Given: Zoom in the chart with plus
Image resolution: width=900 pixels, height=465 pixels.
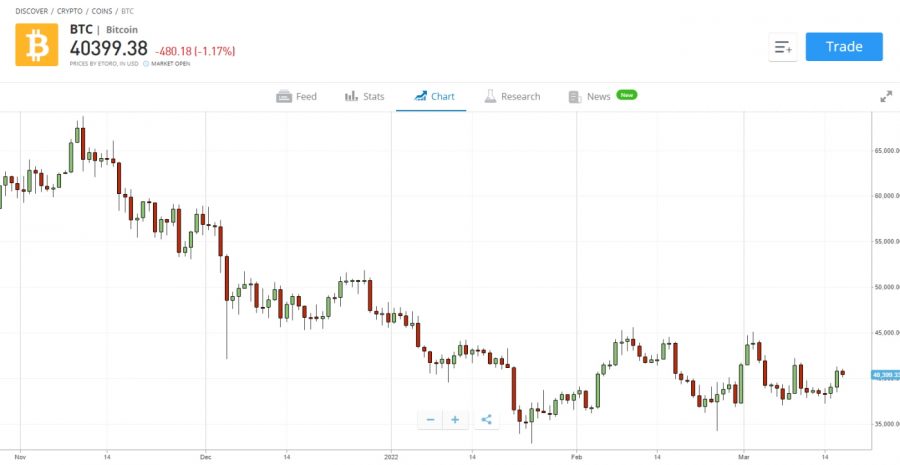Looking at the screenshot, I should coord(455,420).
